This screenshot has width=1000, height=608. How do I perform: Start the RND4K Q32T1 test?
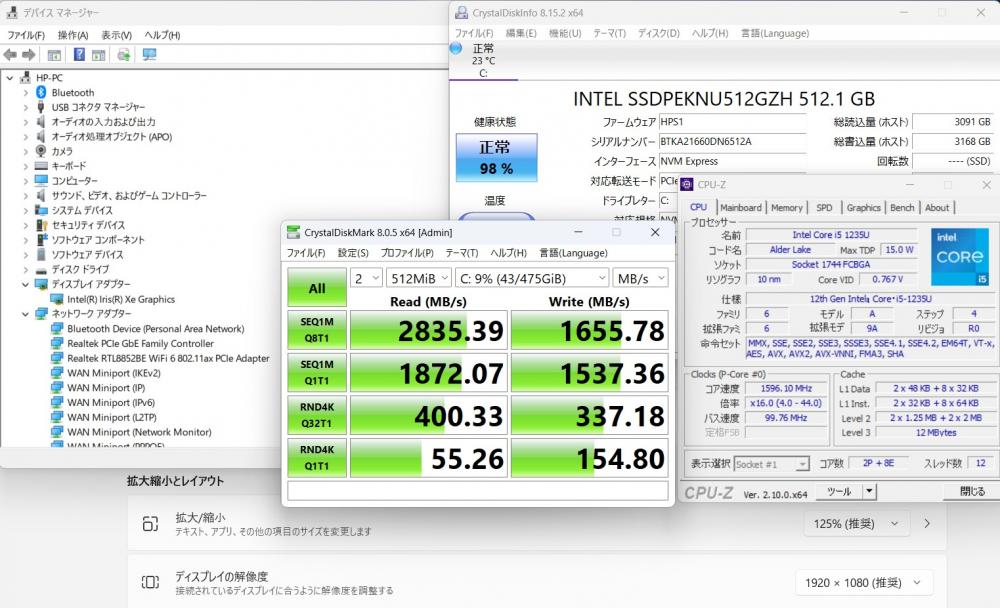point(317,415)
